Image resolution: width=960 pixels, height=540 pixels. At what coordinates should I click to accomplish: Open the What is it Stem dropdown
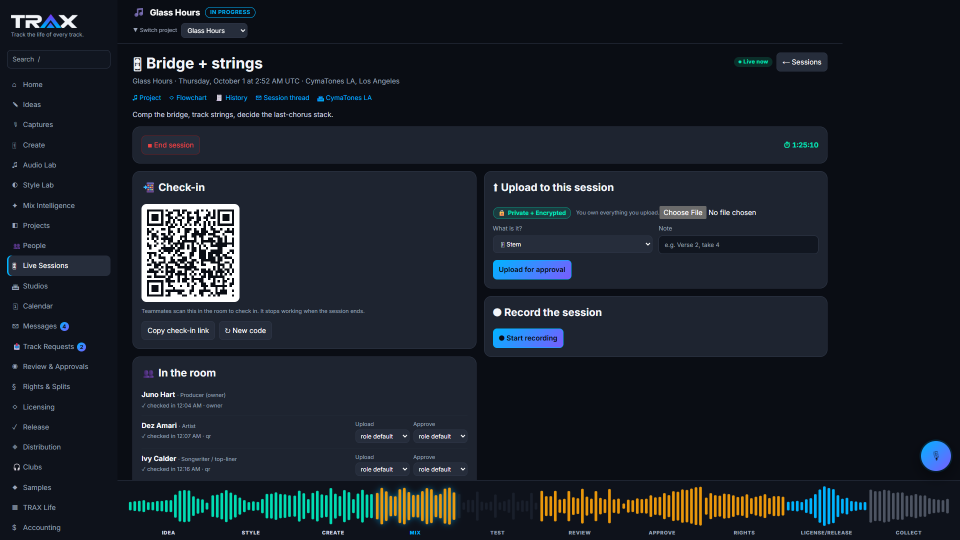pyautogui.click(x=572, y=244)
